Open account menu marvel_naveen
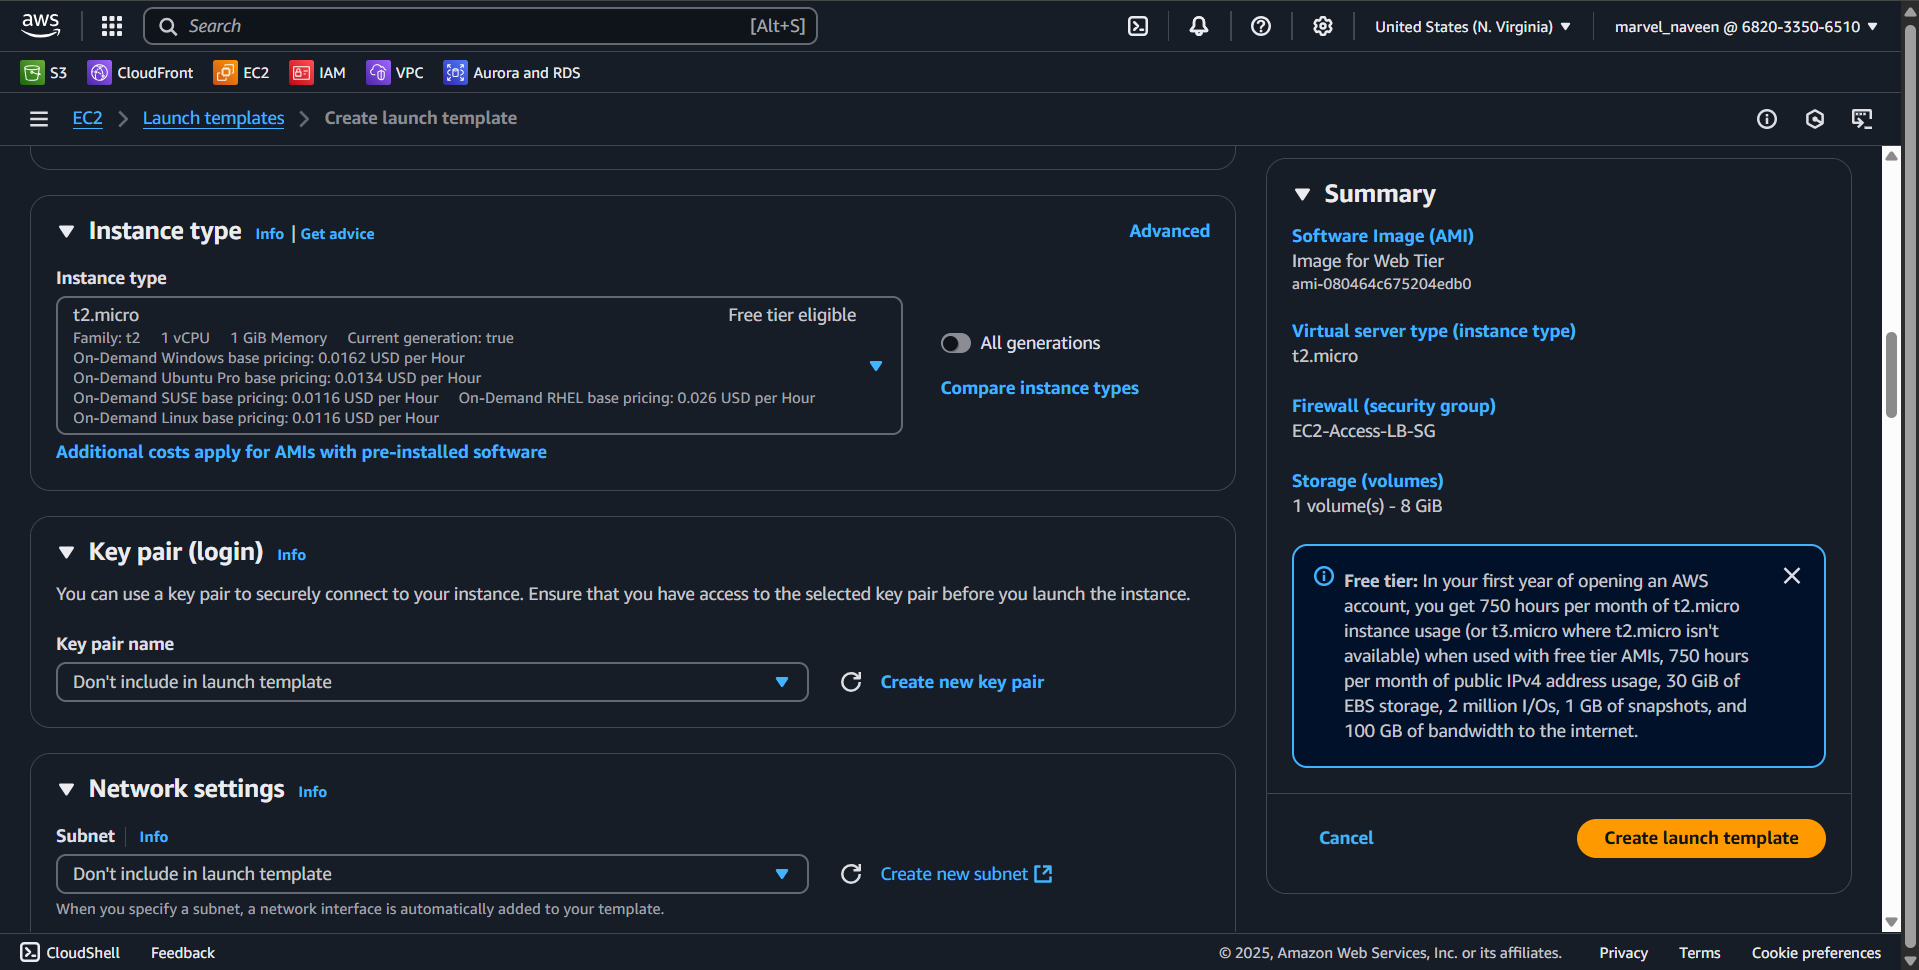This screenshot has width=1919, height=970. (x=1746, y=26)
